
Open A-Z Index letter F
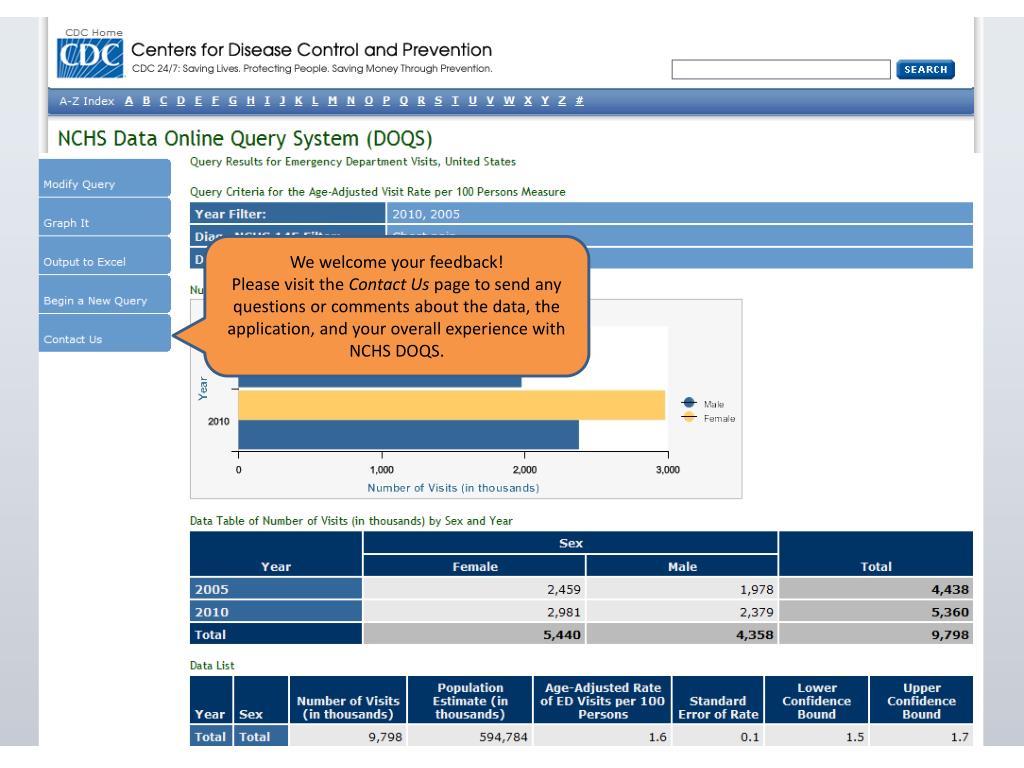(215, 101)
